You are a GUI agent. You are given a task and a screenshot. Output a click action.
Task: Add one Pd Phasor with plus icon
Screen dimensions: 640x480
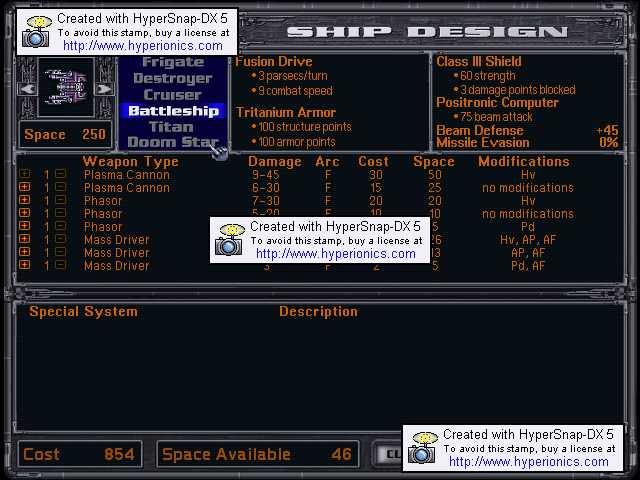24,227
